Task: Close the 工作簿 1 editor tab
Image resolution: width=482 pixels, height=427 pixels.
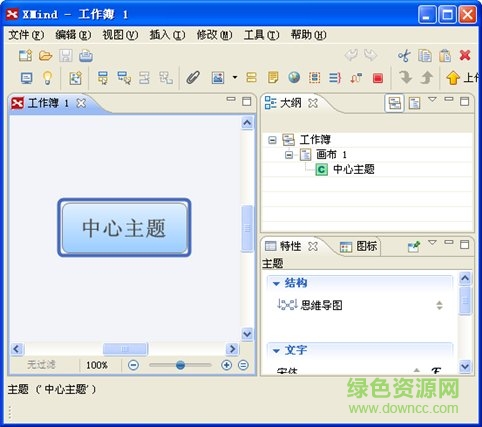Action: click(81, 103)
